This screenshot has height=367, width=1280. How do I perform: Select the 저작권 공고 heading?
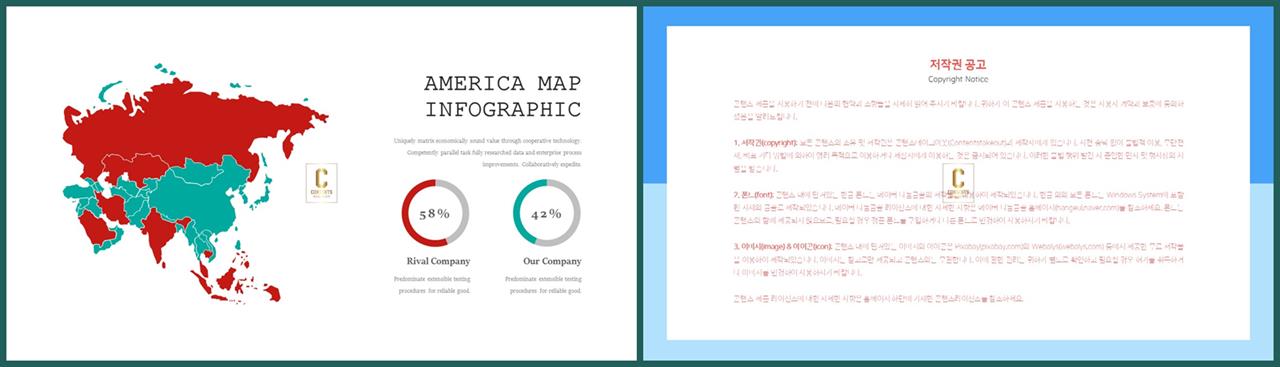pyautogui.click(x=958, y=65)
